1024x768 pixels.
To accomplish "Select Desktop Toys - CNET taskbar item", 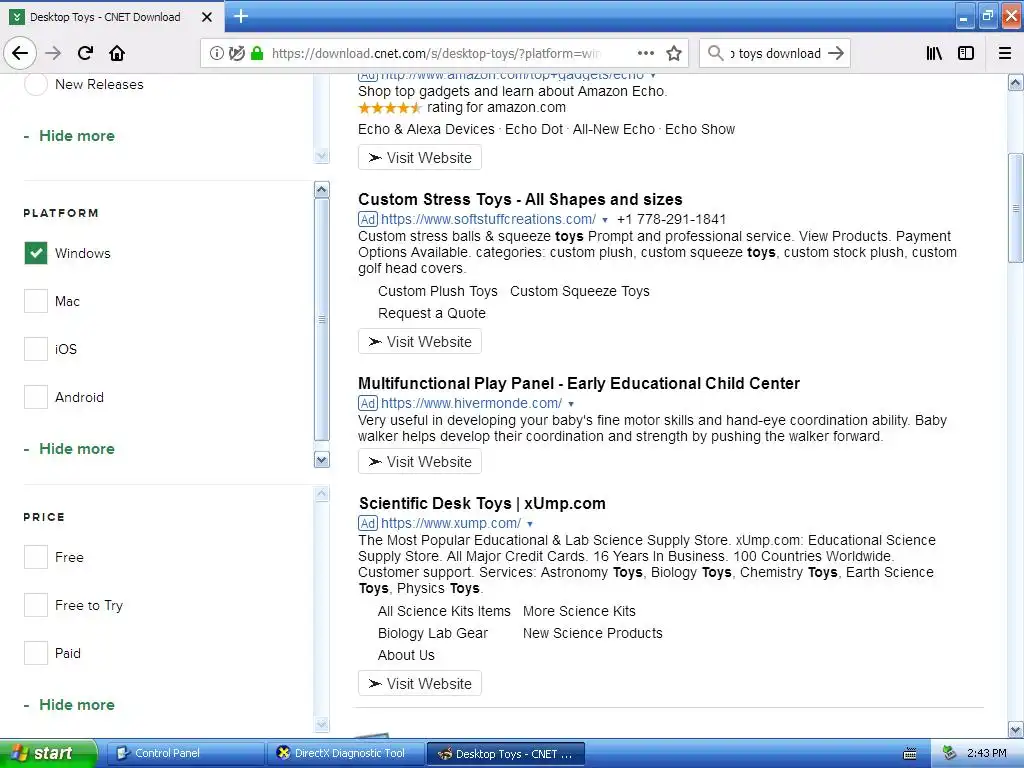I will [x=505, y=754].
